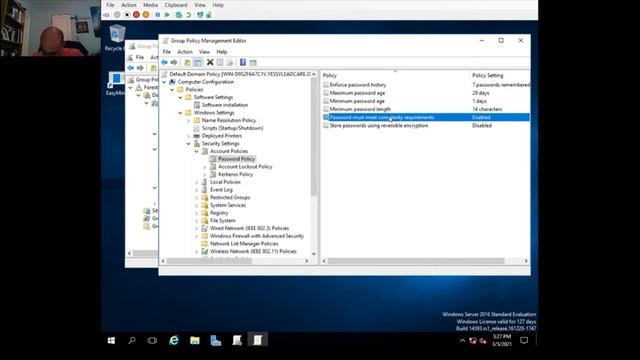Click the Enhanced Session icon in VM toolbar
This screenshot has height=360, width=640.
point(200,15)
